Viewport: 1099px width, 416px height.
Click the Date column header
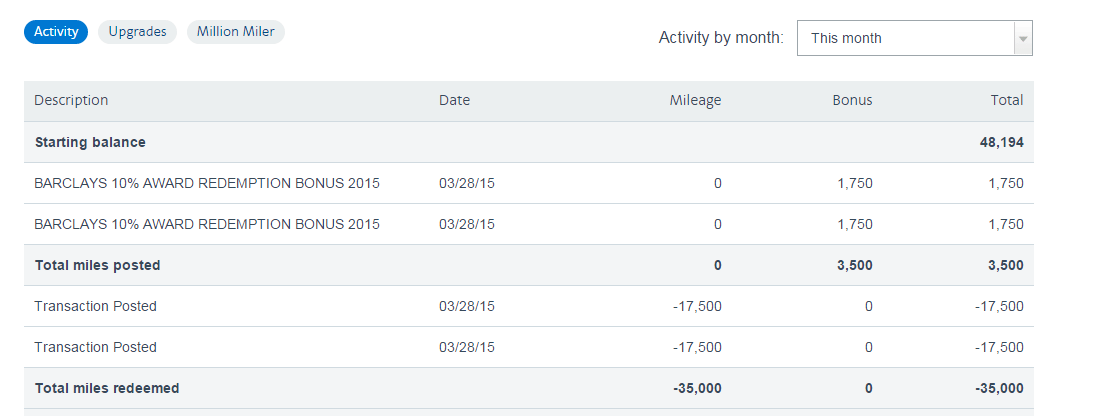454,100
